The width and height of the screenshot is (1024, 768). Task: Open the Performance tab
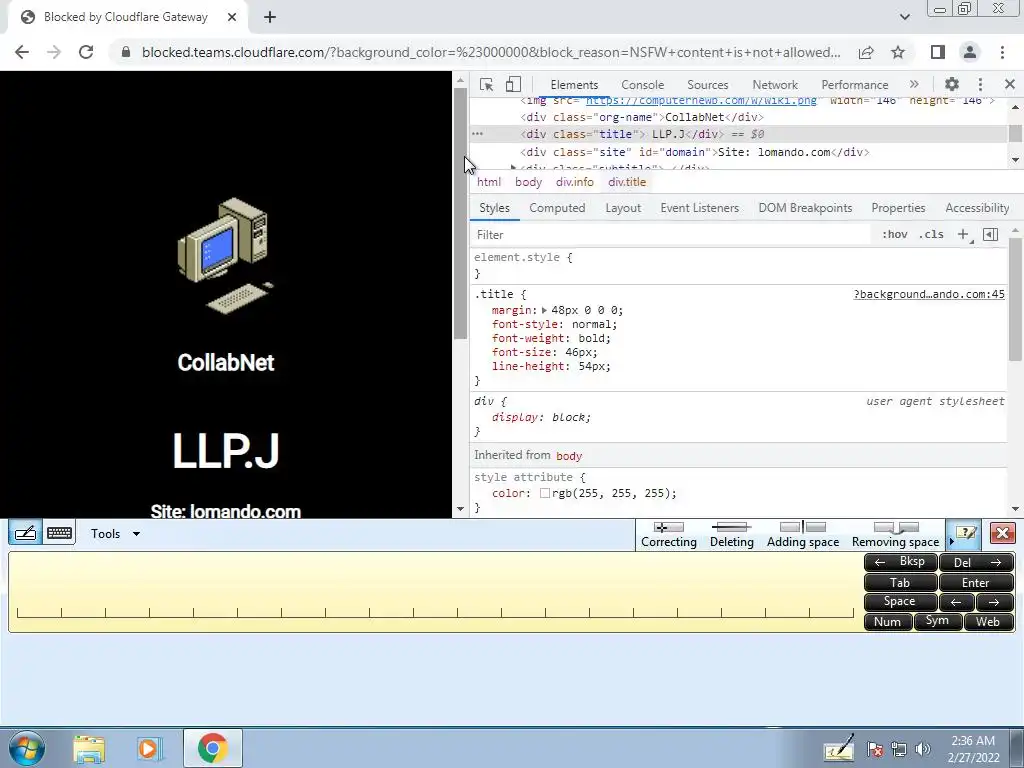point(854,85)
